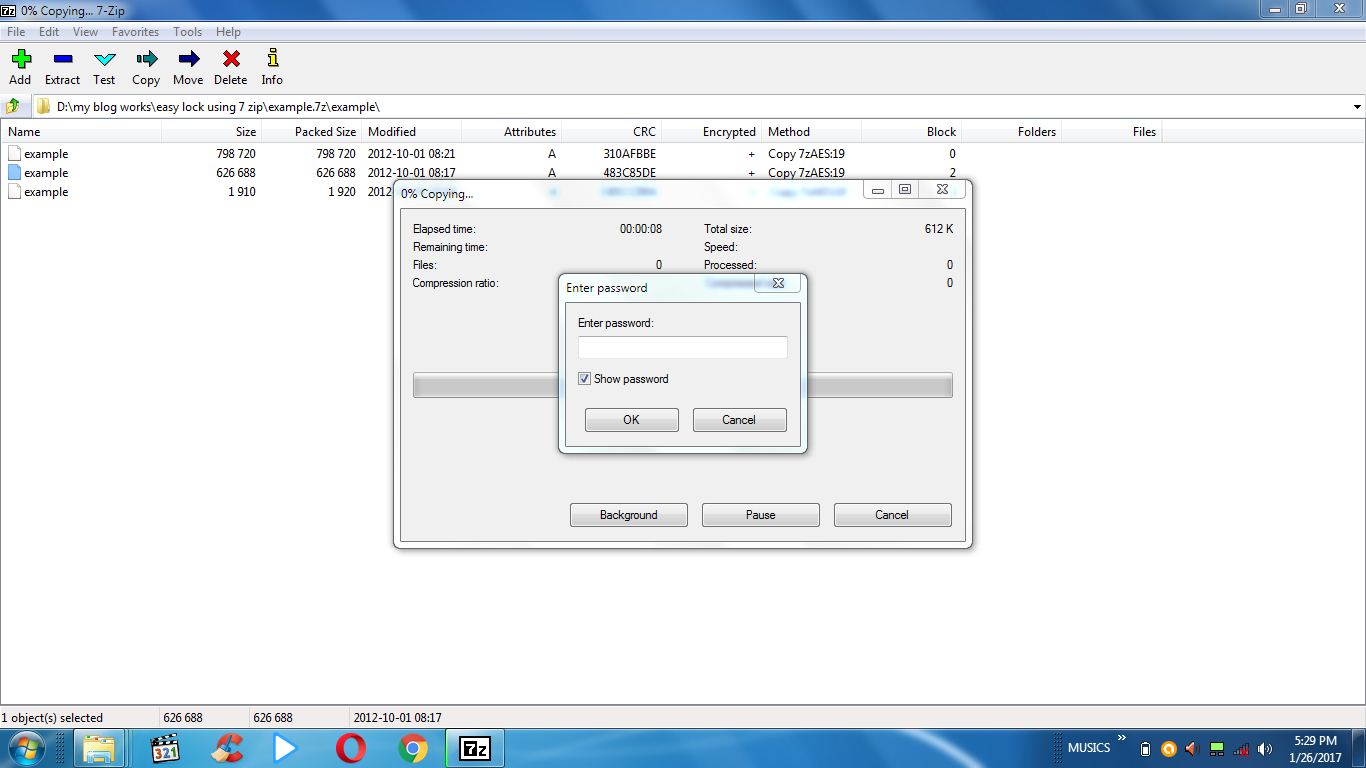The width and height of the screenshot is (1366, 768).
Task: Click the Copy toolbar icon
Action: click(146, 59)
